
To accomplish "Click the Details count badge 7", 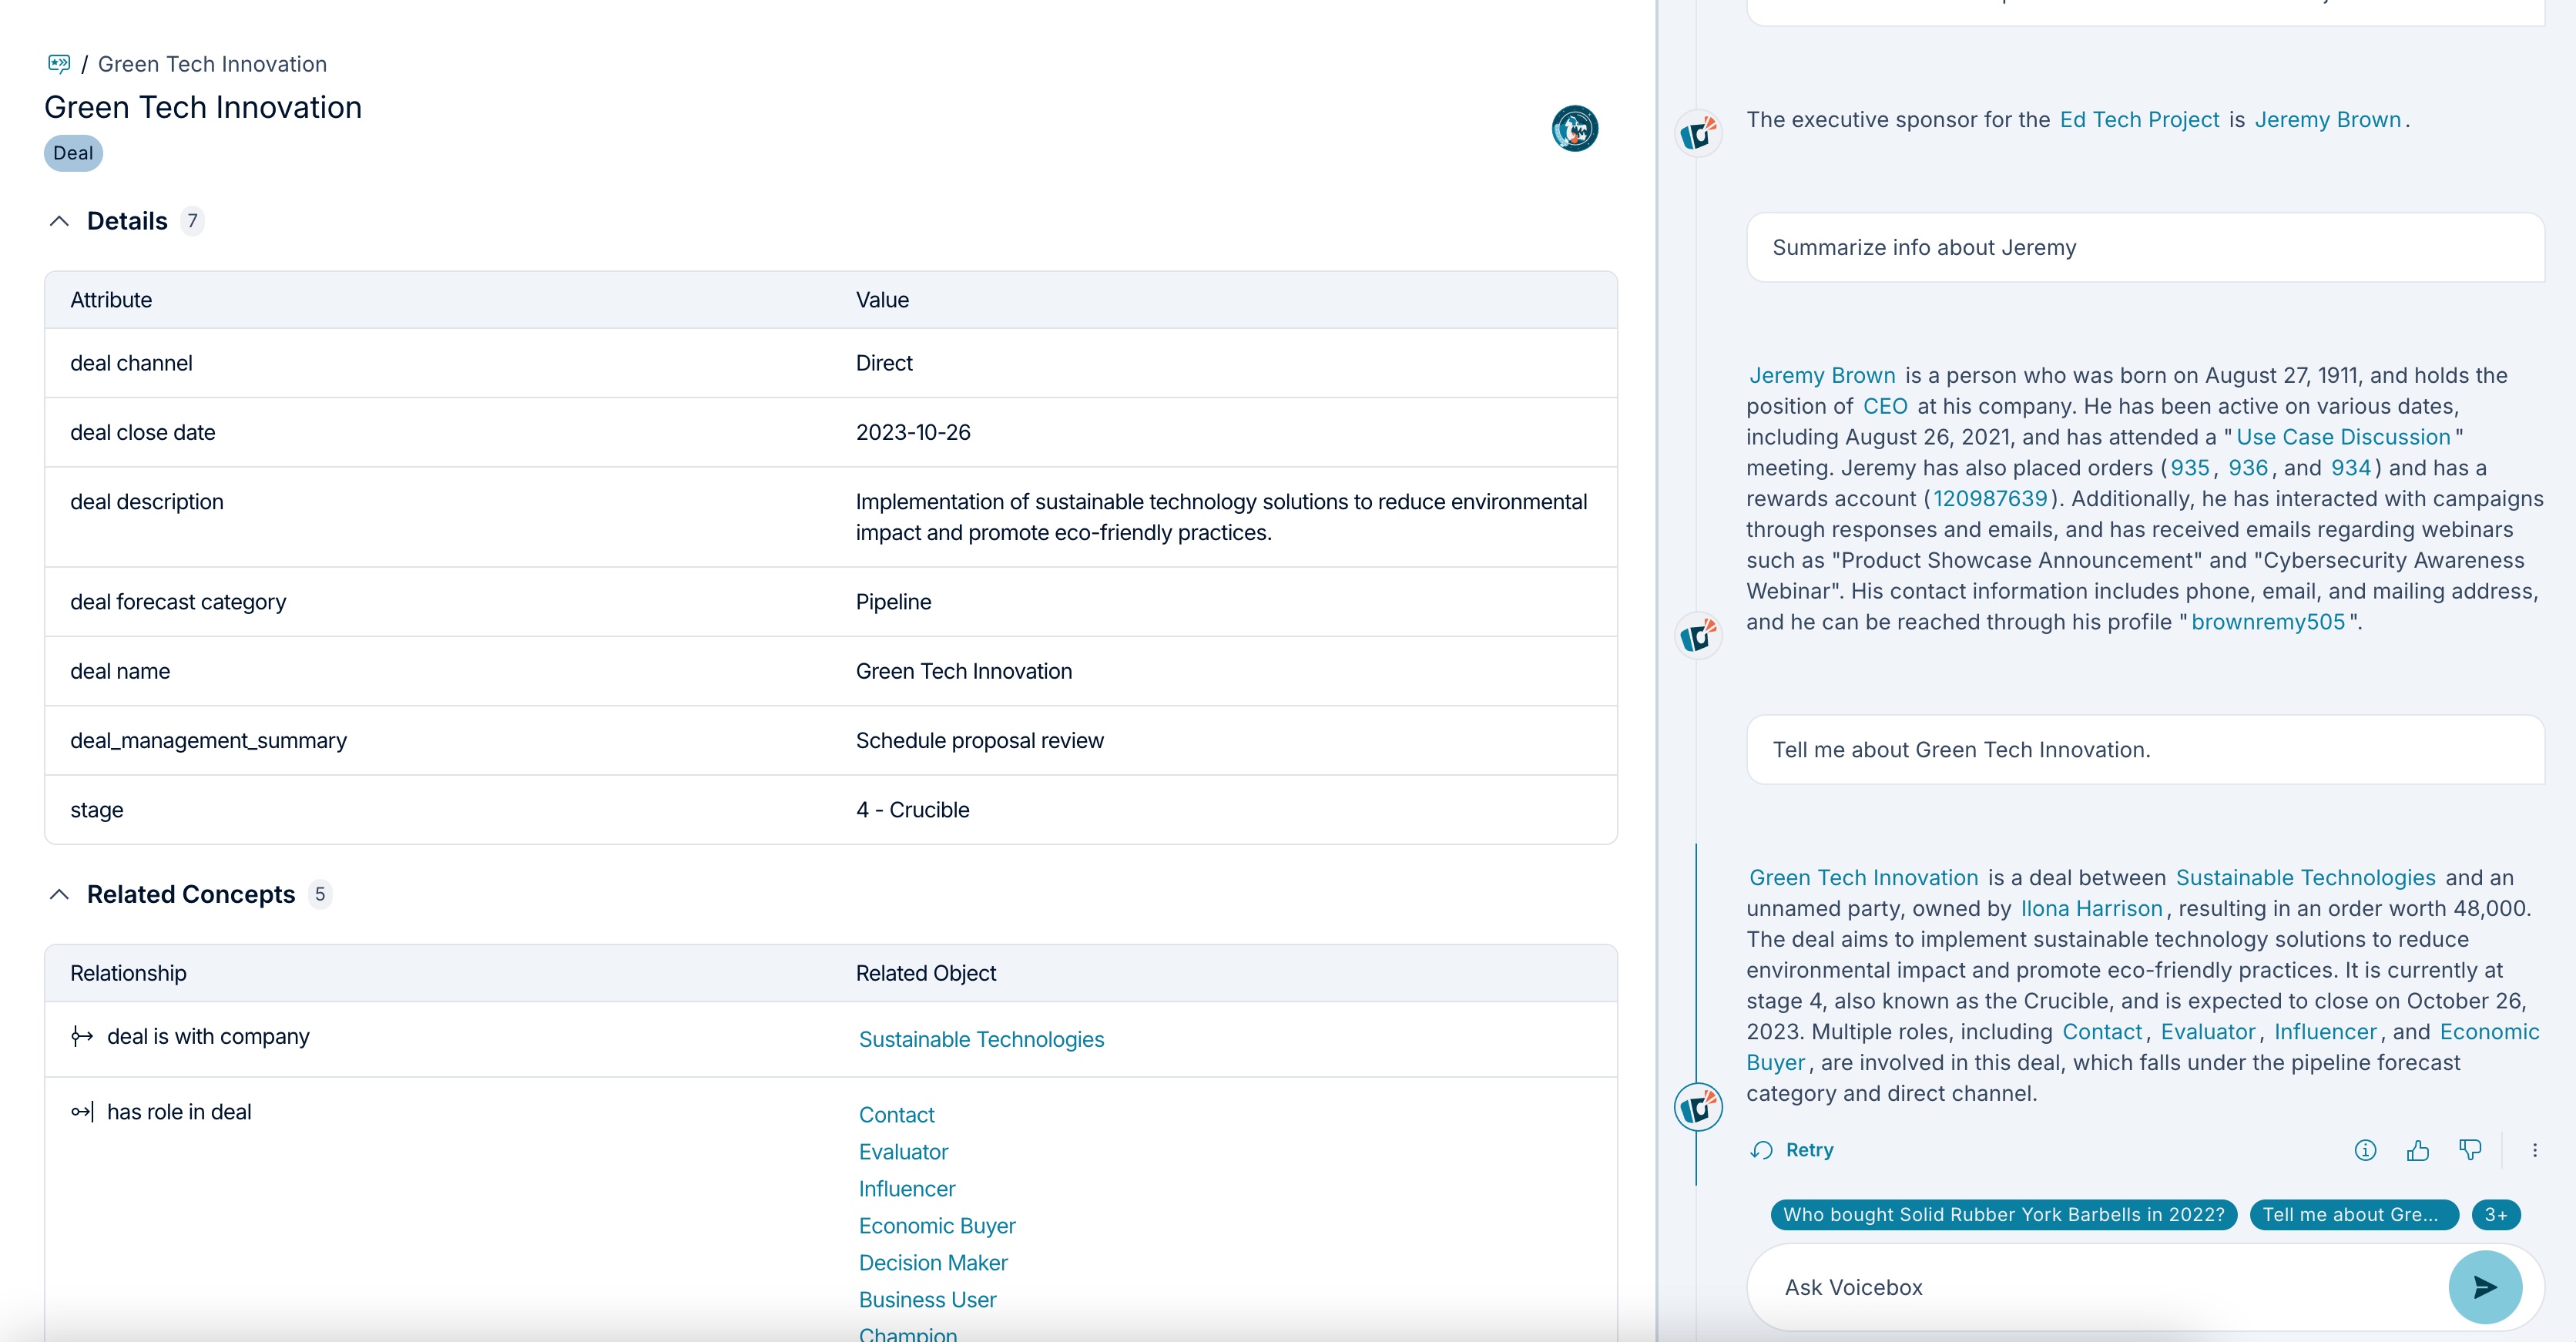I will point(192,221).
